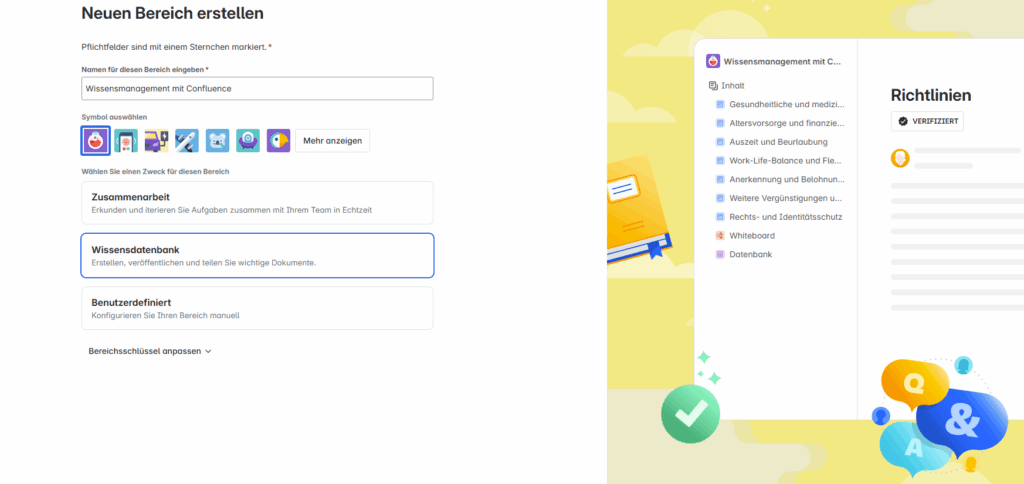The image size is (1024, 484).
Task: Choose the smartphone face-scan symbol
Action: [x=126, y=140]
